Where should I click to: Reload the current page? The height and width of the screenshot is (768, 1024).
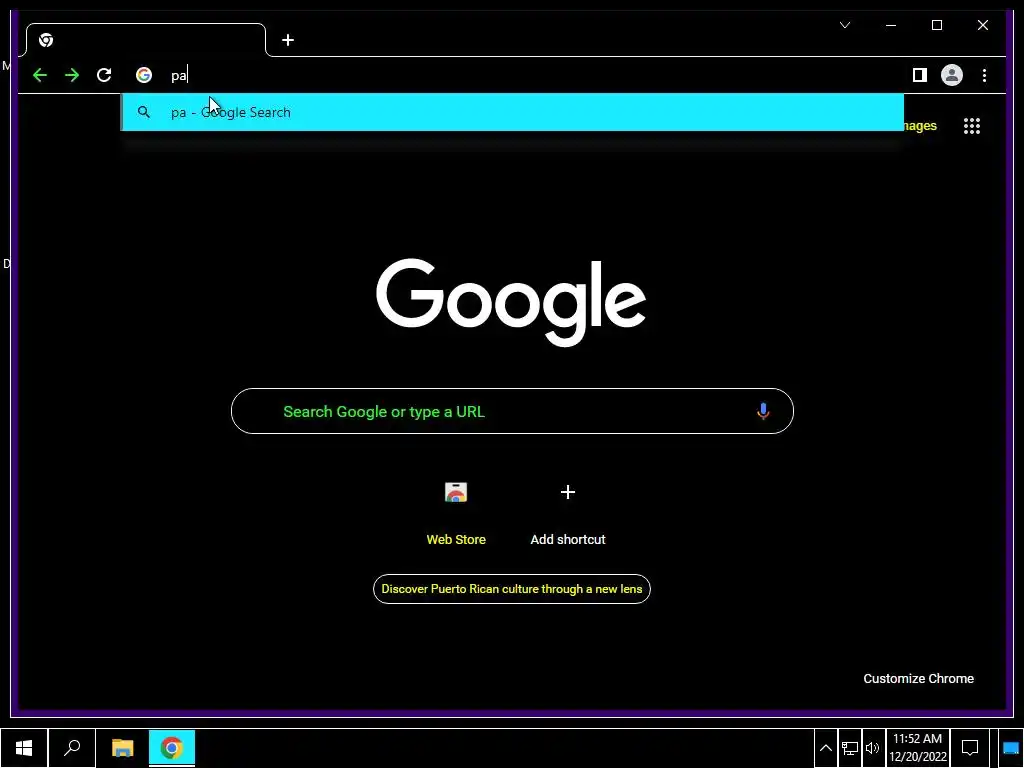[x=104, y=75]
